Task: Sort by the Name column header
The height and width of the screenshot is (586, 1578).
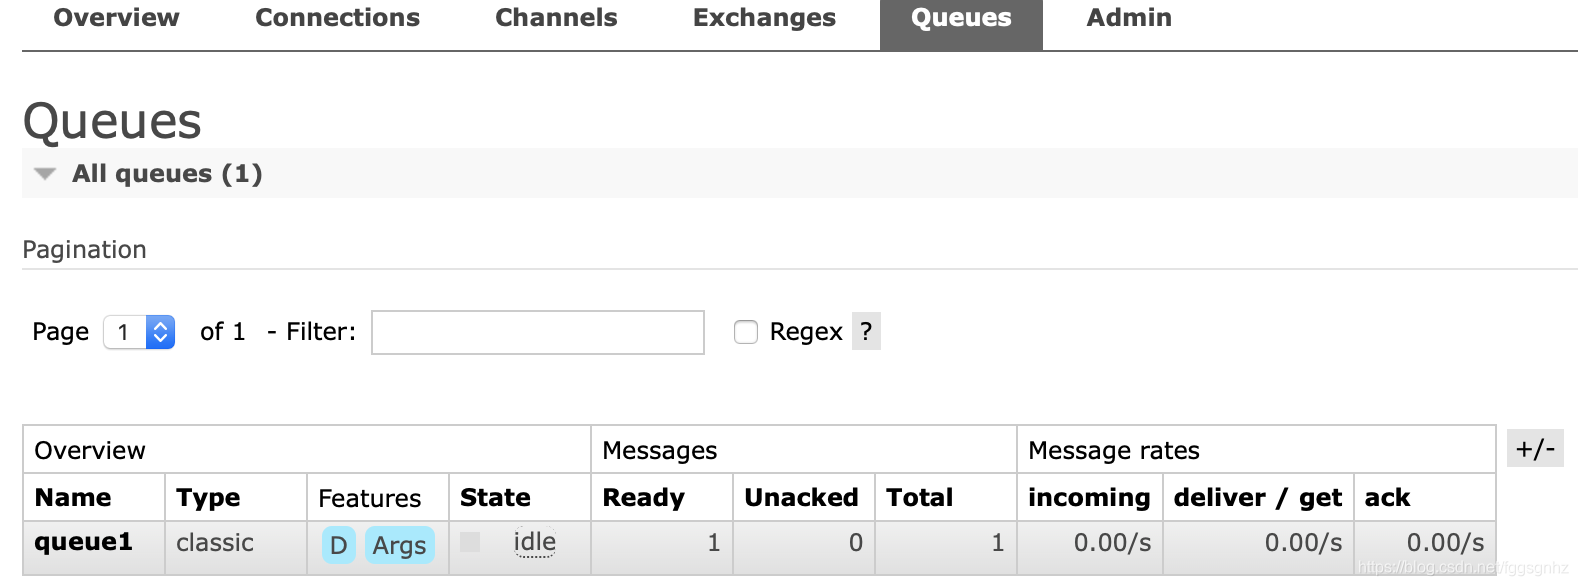Action: pos(73,497)
